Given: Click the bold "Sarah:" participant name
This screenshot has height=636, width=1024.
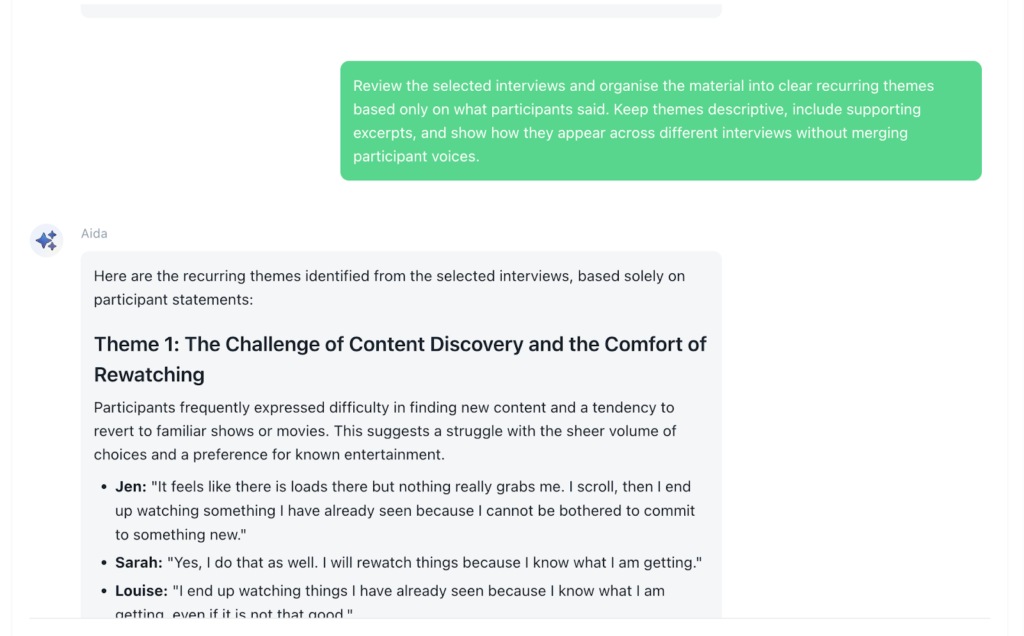Looking at the screenshot, I should point(139,563).
